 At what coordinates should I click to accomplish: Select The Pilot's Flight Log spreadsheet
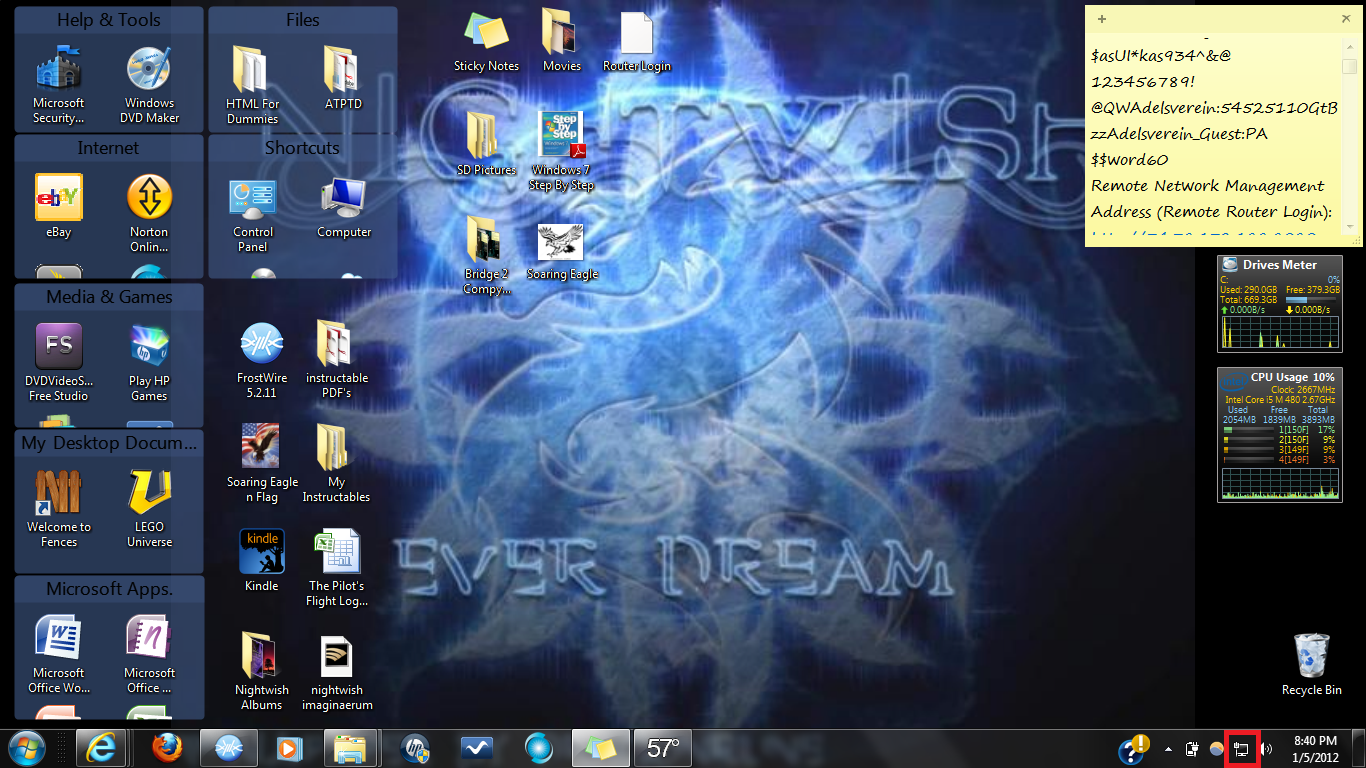point(337,568)
